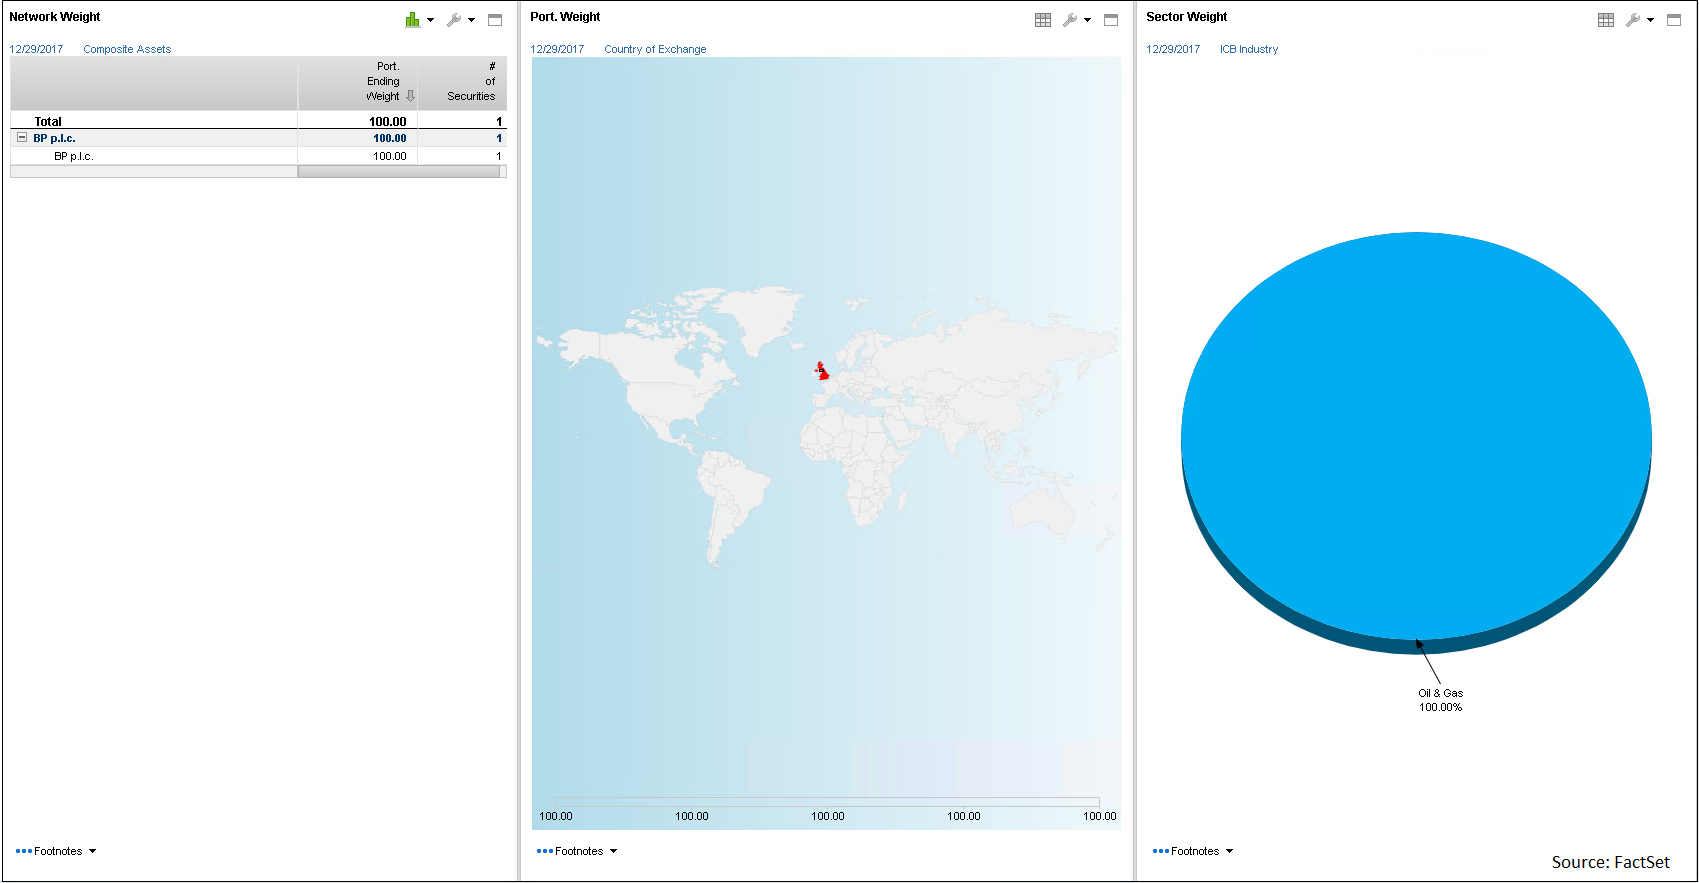
Task: Open wrench dropdown arrow in Sector Weight panel
Action: (x=1651, y=20)
